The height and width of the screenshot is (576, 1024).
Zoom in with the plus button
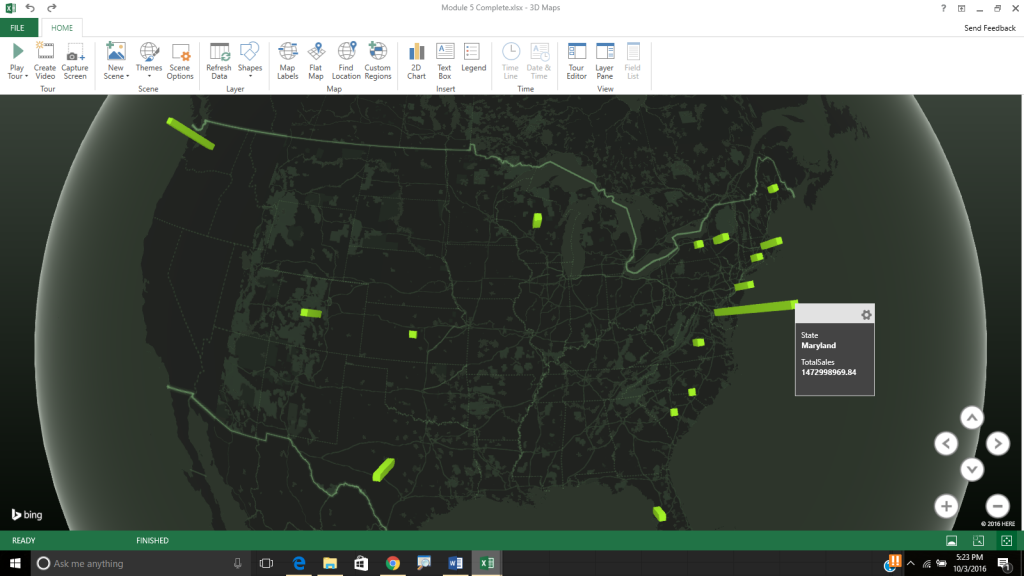(x=946, y=506)
